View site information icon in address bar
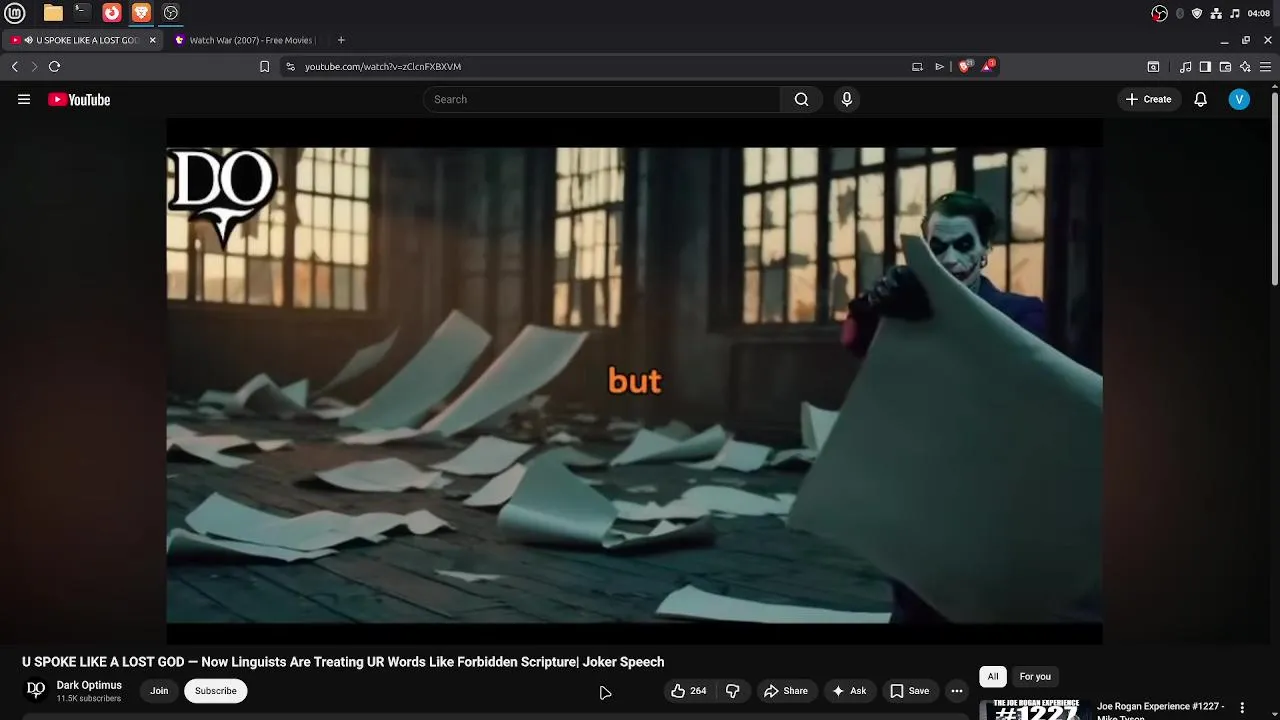This screenshot has height=720, width=1280. (x=290, y=66)
